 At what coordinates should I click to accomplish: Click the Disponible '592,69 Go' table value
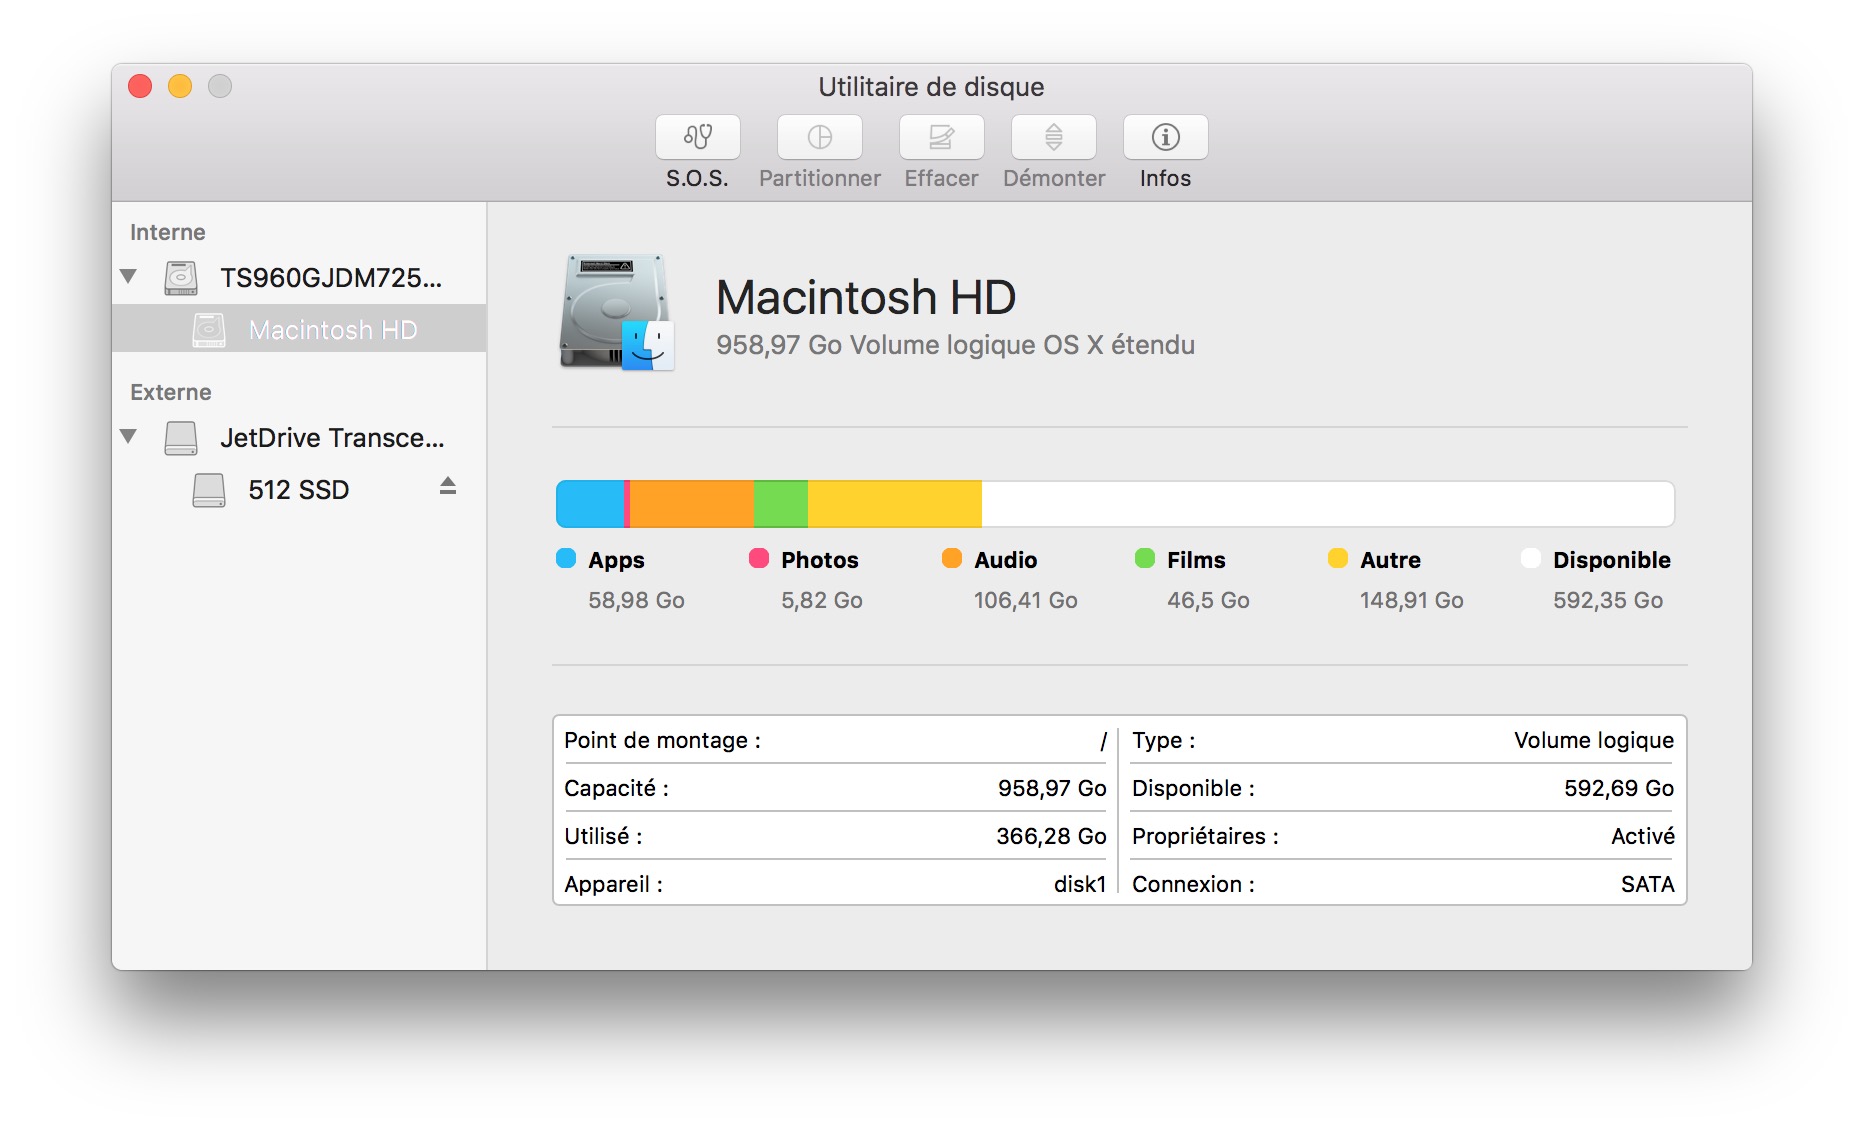tap(1619, 788)
